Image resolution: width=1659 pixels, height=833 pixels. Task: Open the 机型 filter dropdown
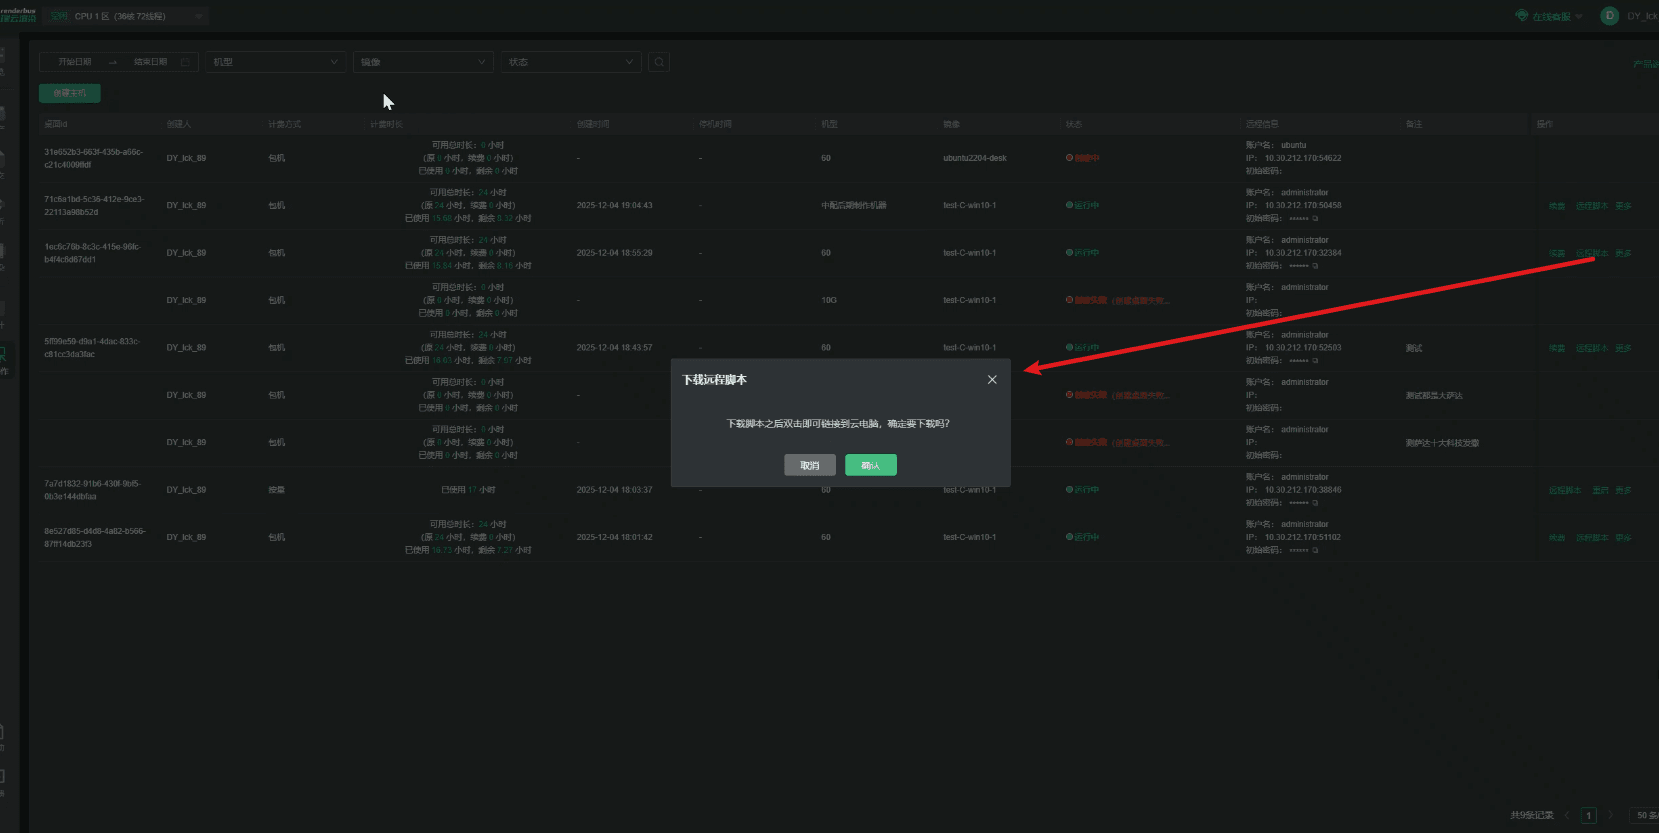click(x=275, y=62)
